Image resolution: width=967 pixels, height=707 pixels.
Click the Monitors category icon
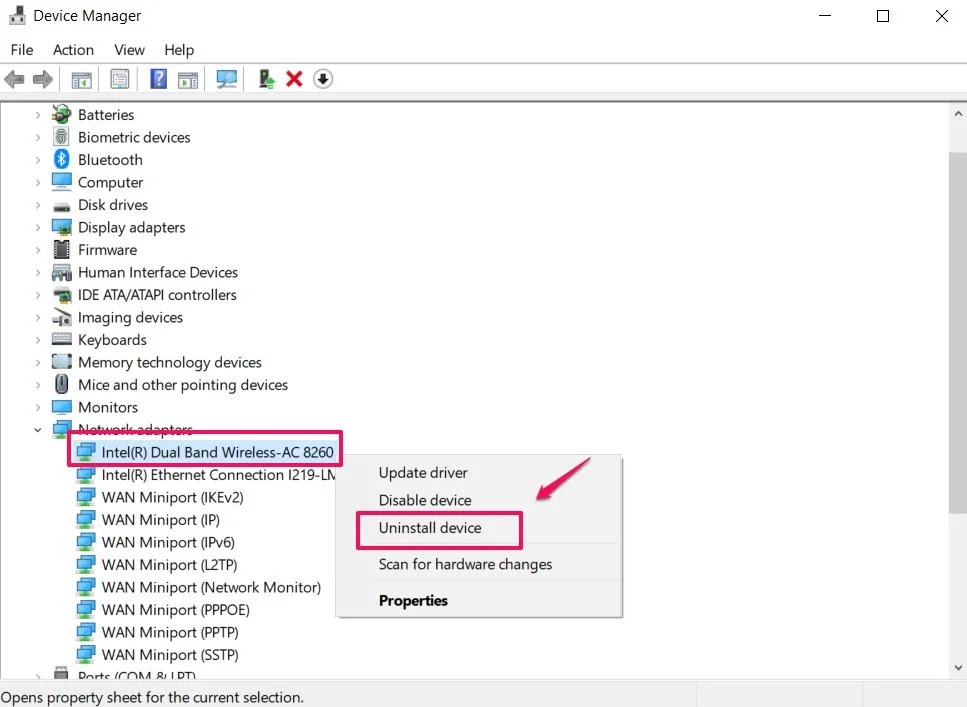62,407
